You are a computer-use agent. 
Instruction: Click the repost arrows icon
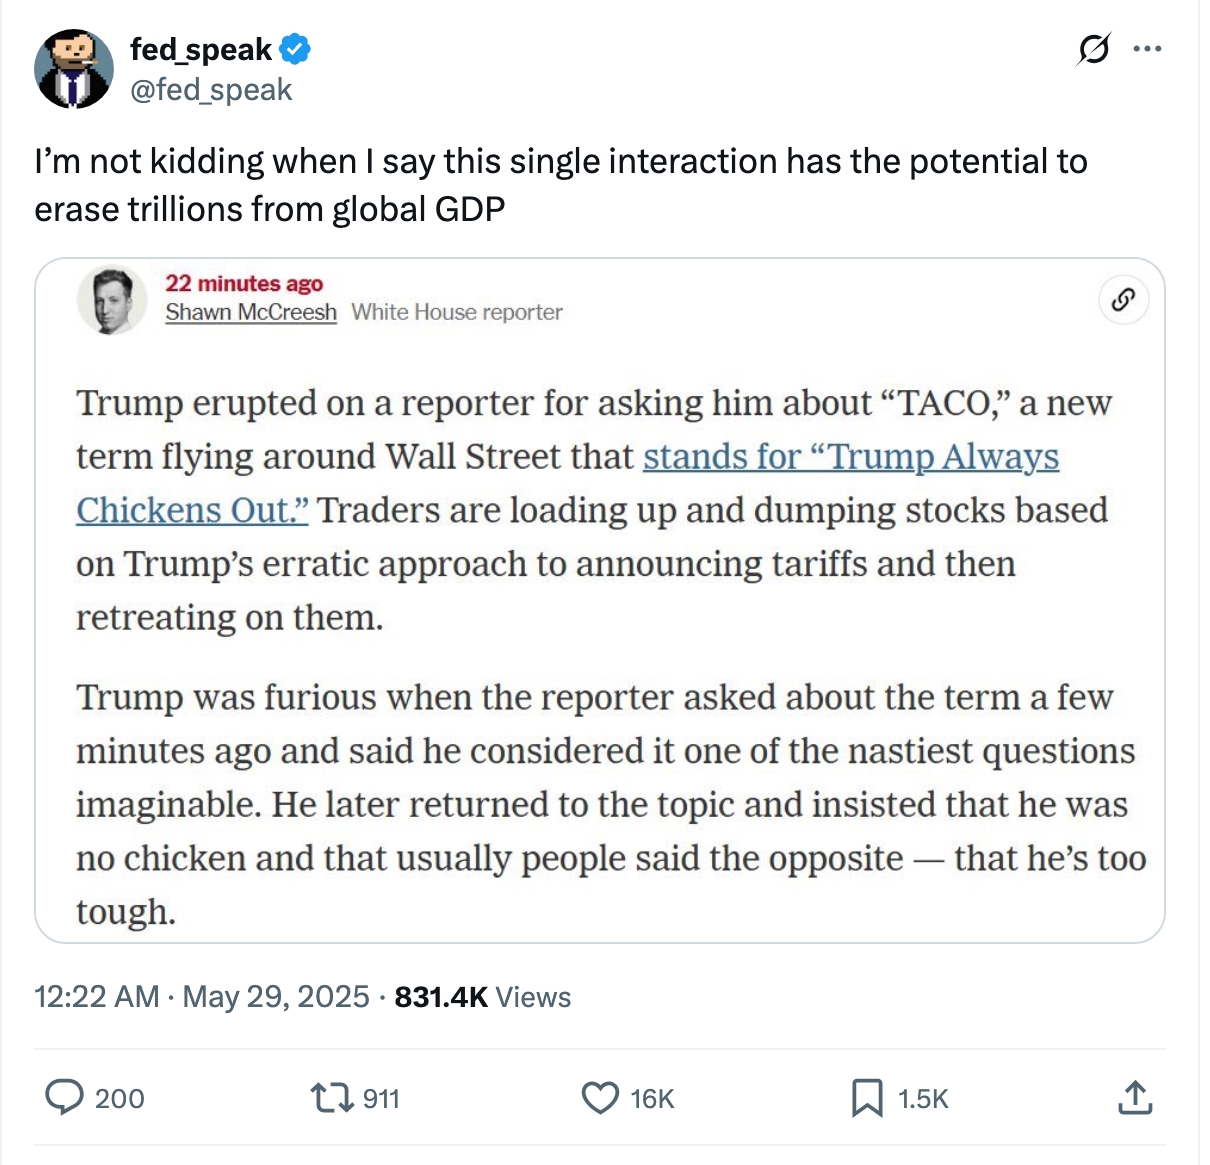pos(332,1098)
